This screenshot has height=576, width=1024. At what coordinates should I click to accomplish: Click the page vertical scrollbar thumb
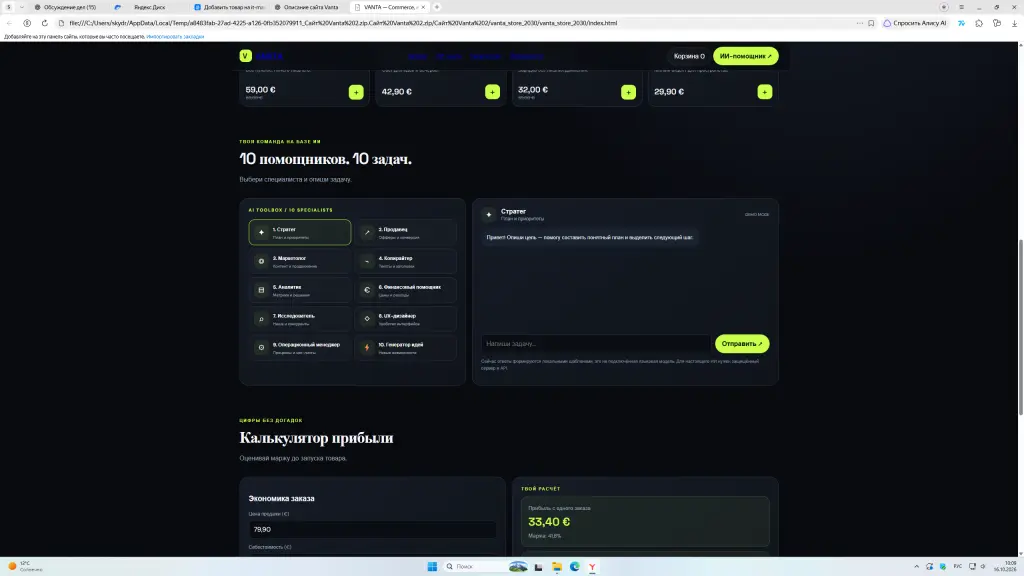[1021, 327]
